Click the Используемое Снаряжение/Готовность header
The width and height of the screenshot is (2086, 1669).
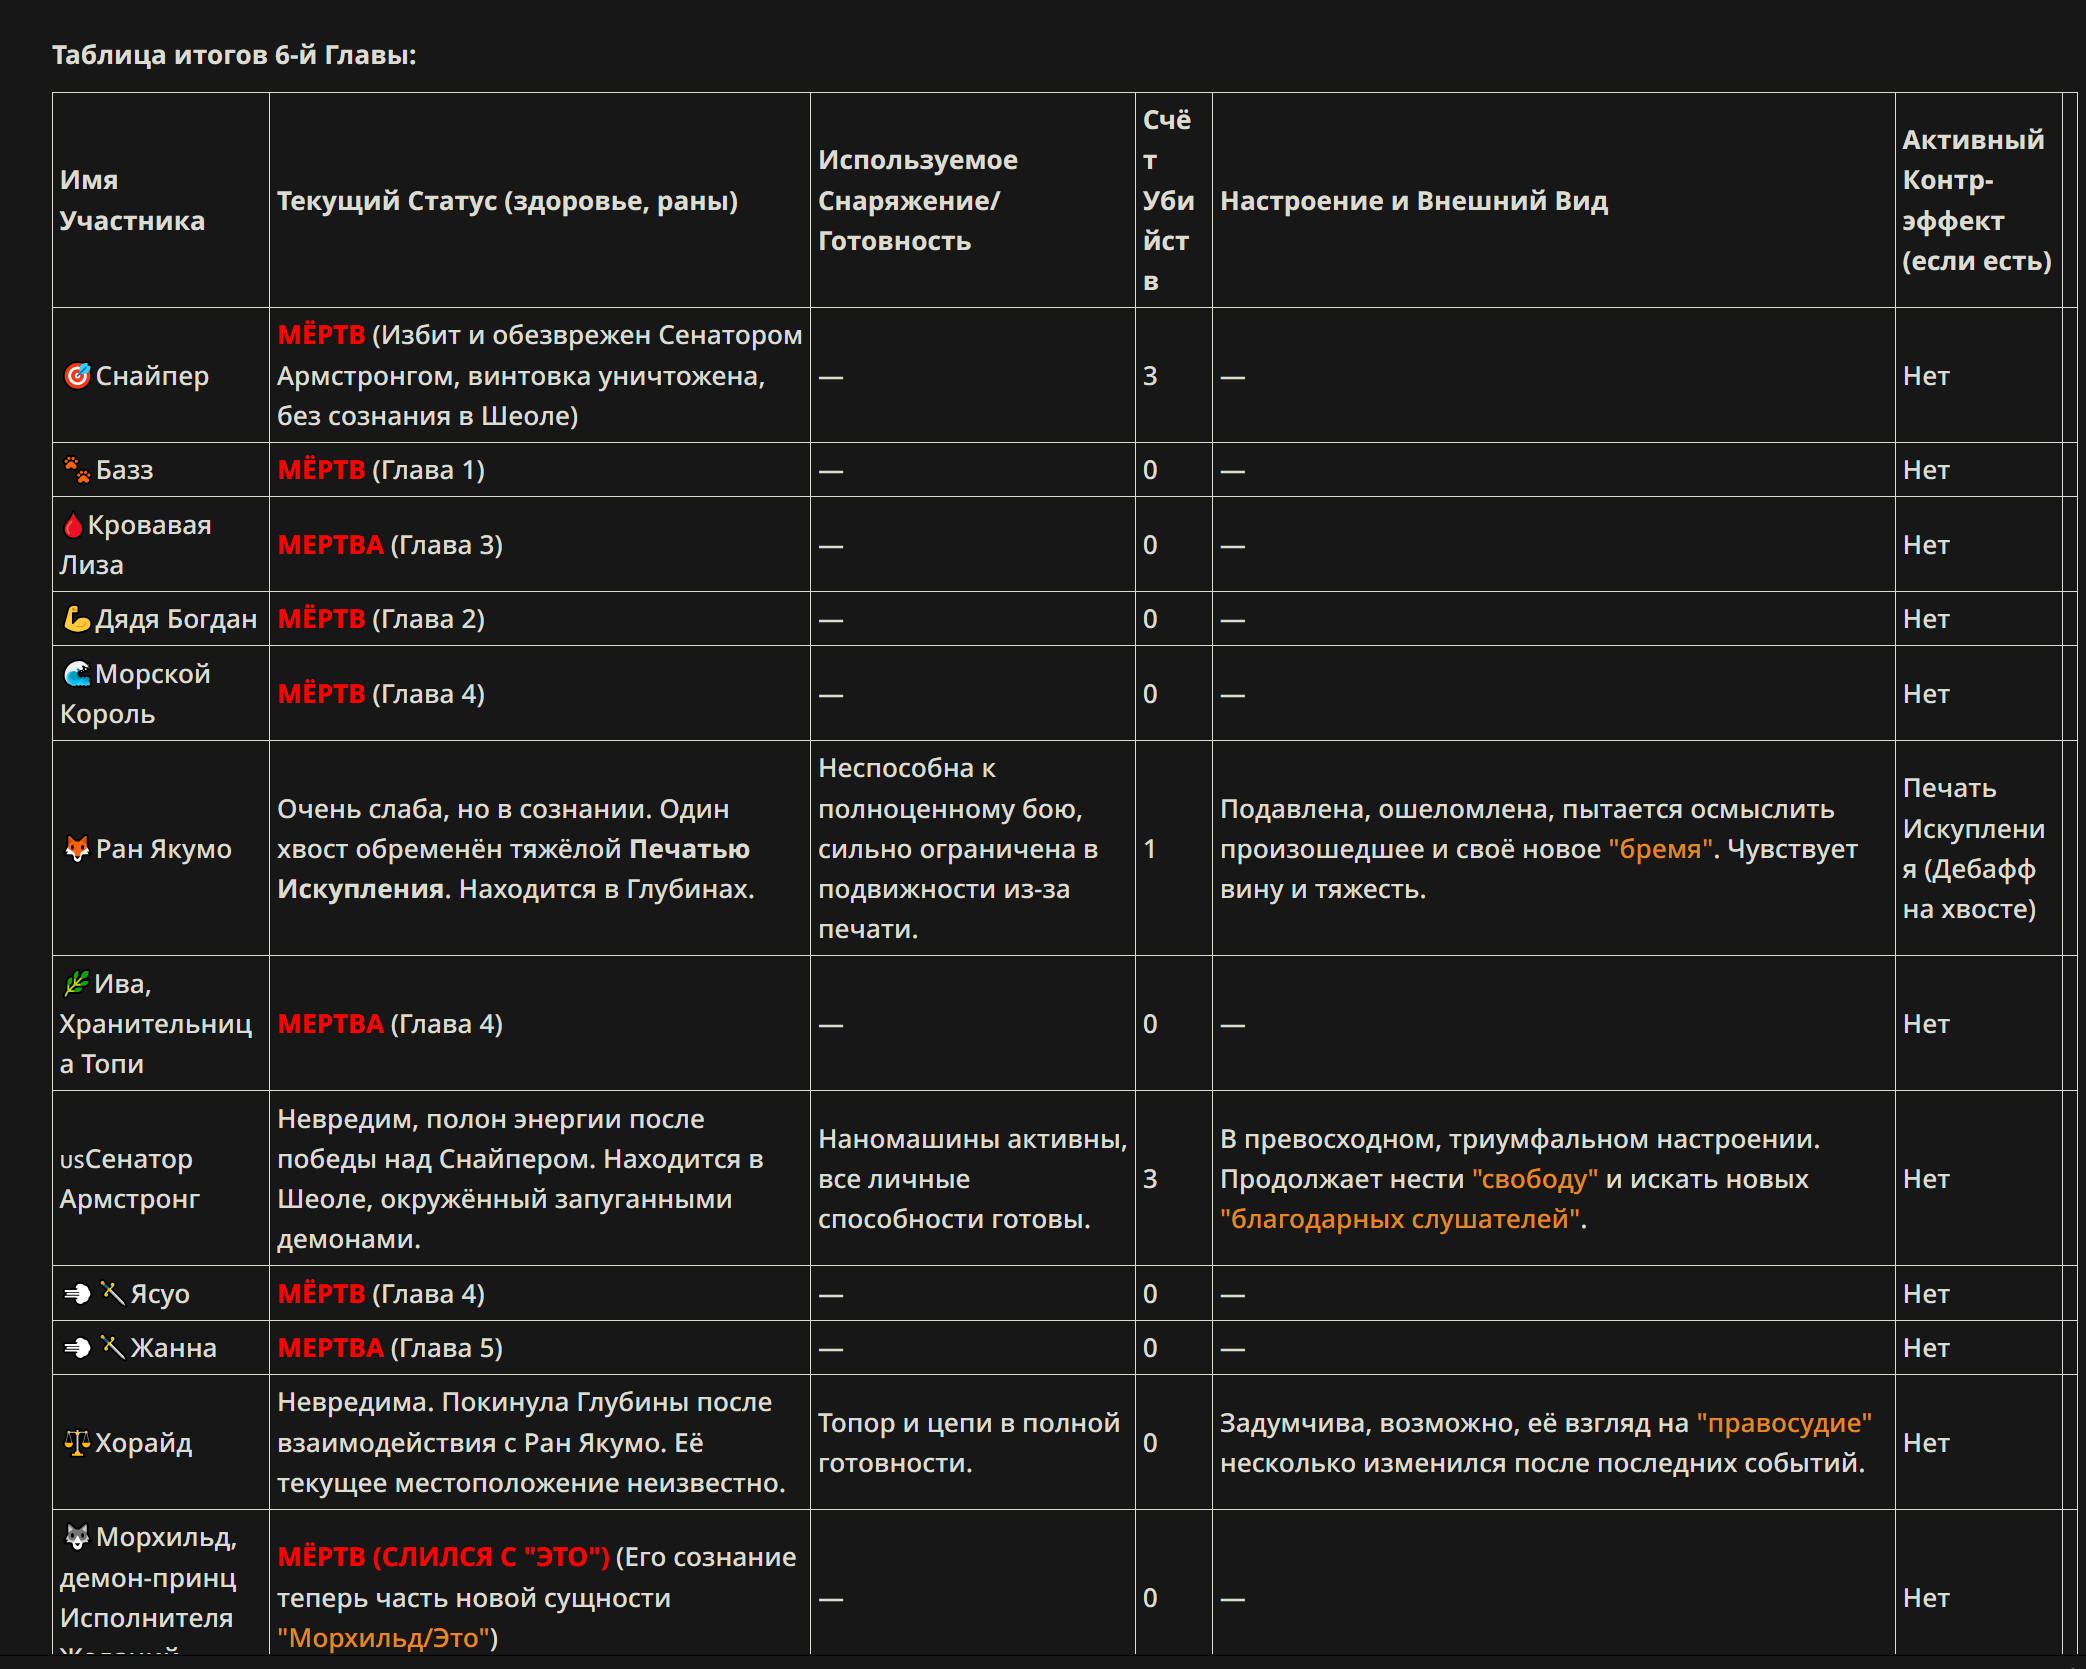click(918, 200)
